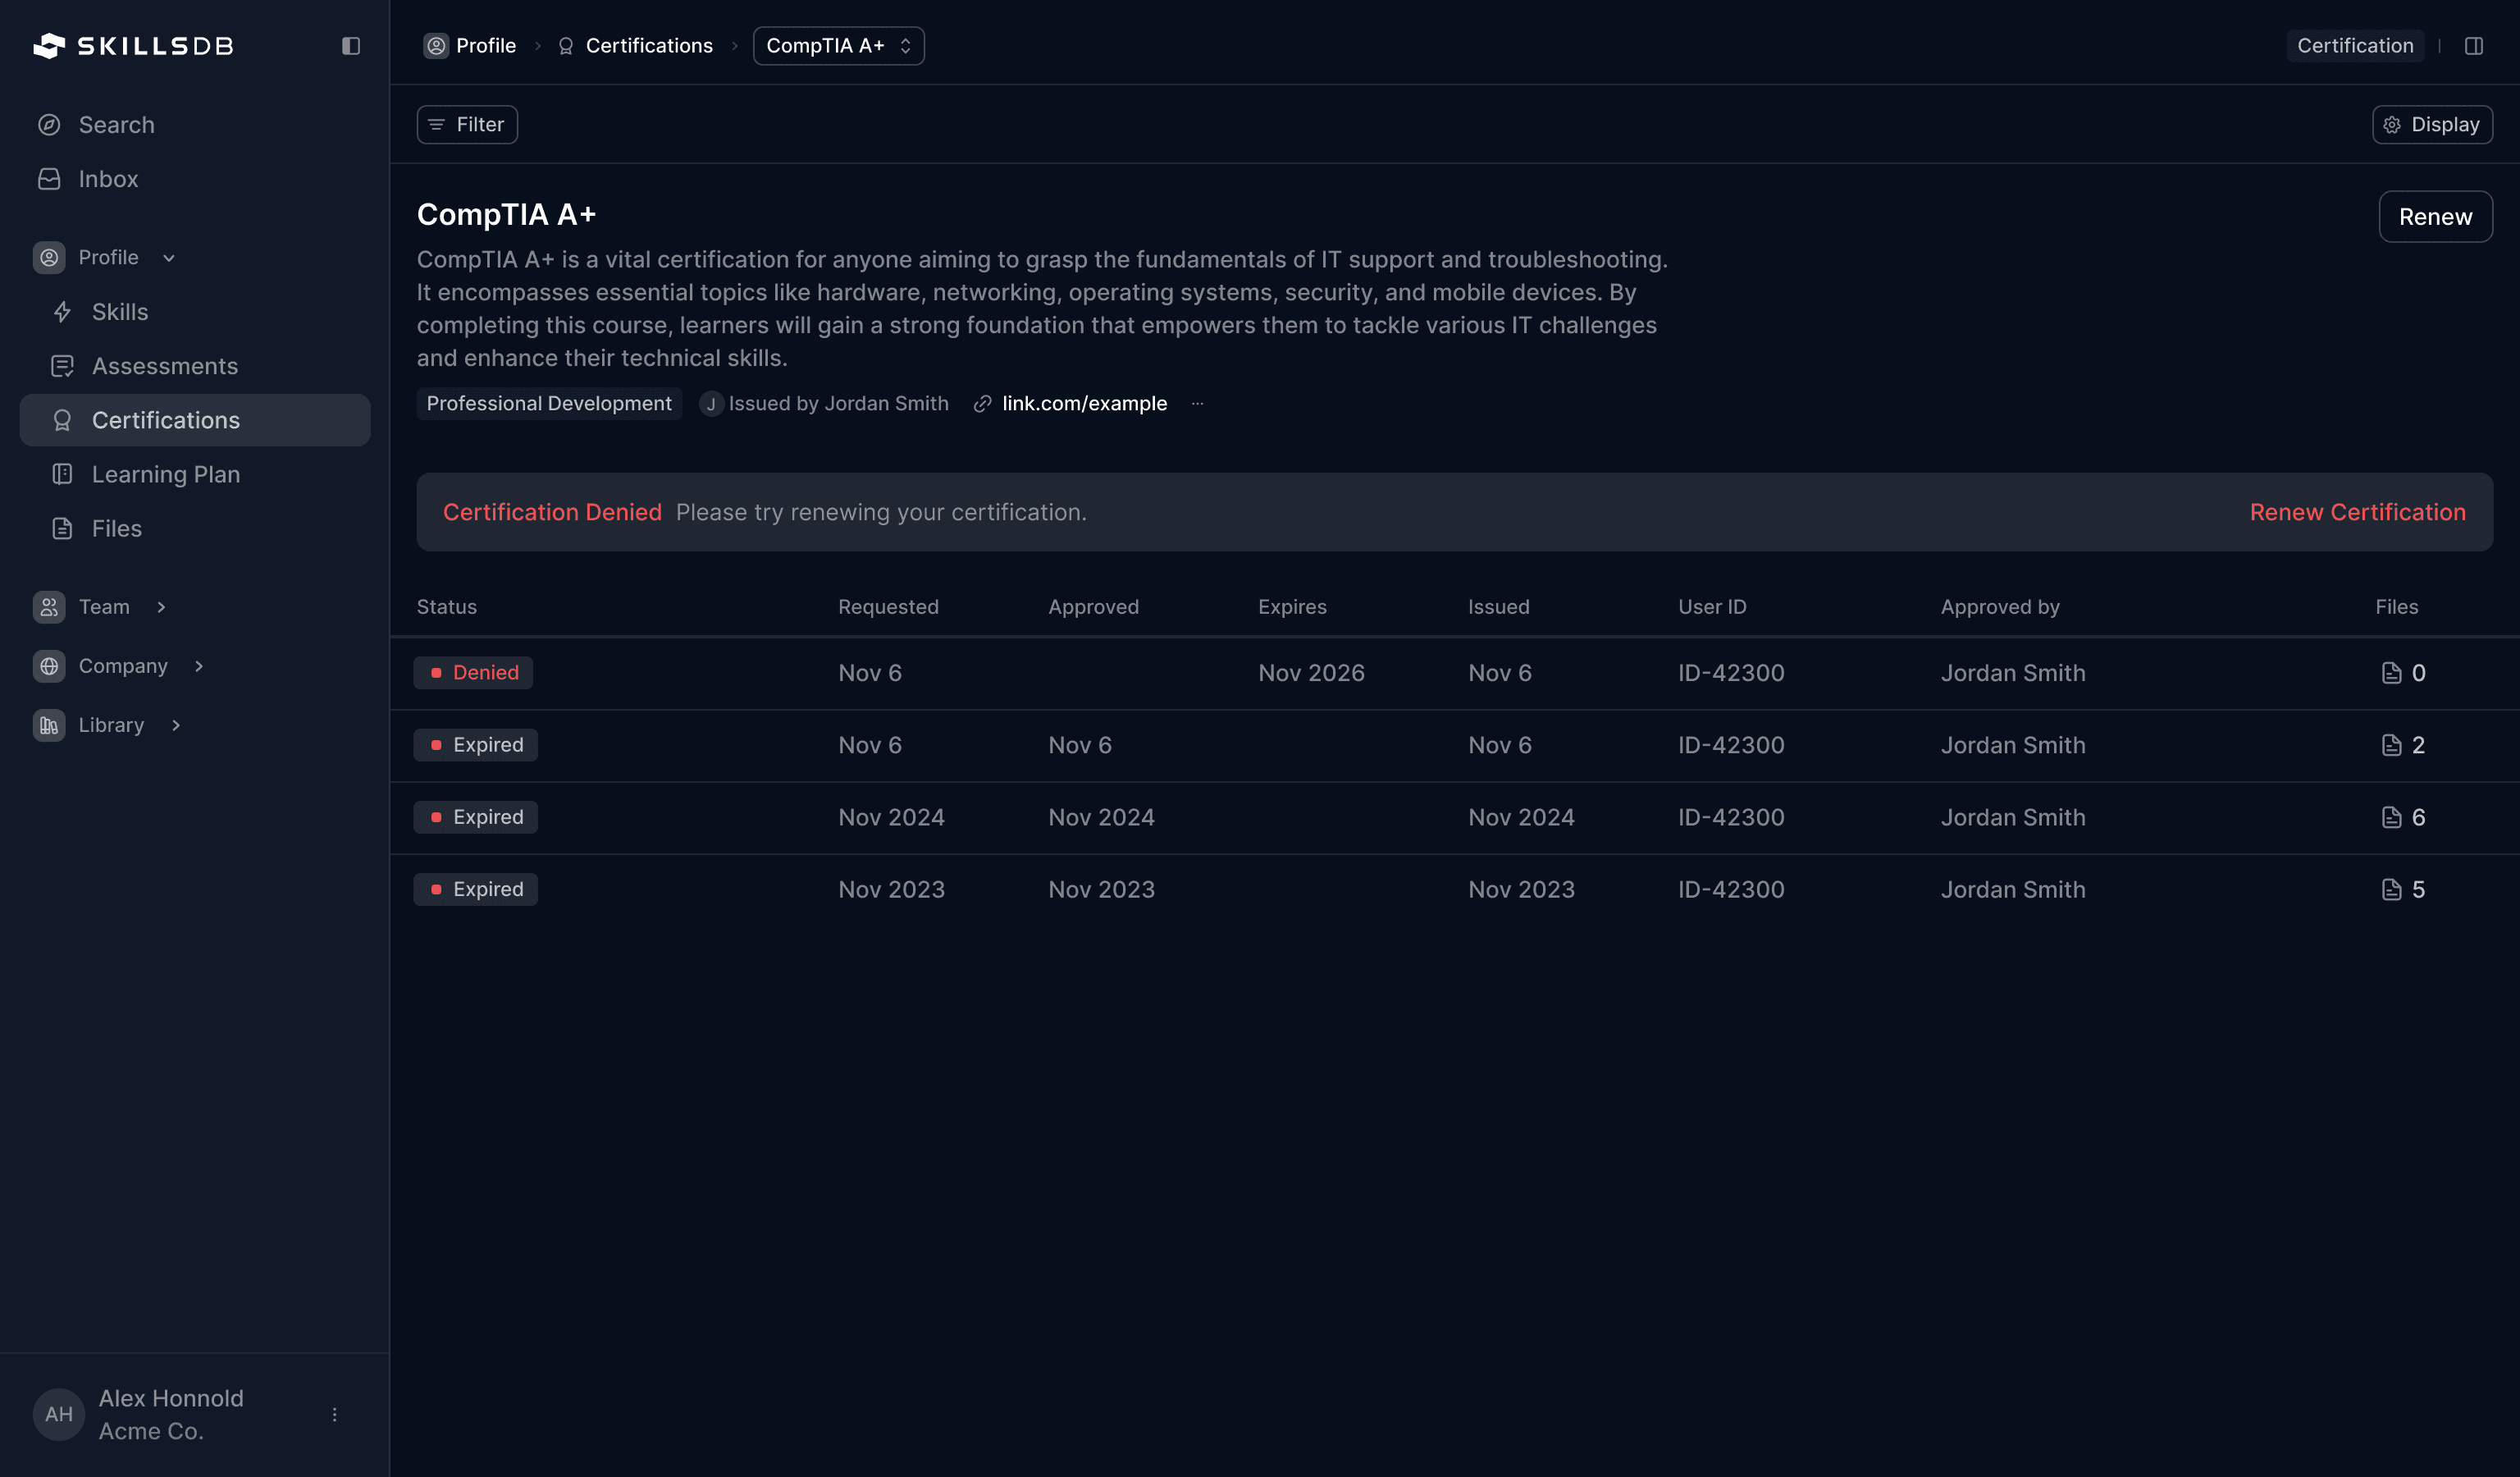Image resolution: width=2520 pixels, height=1477 pixels.
Task: Select the Certifications sidebar item
Action: (x=165, y=419)
